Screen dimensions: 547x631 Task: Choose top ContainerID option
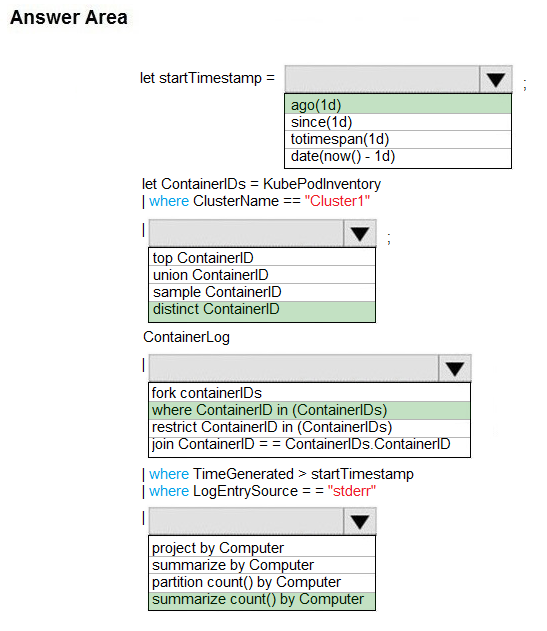(262, 258)
